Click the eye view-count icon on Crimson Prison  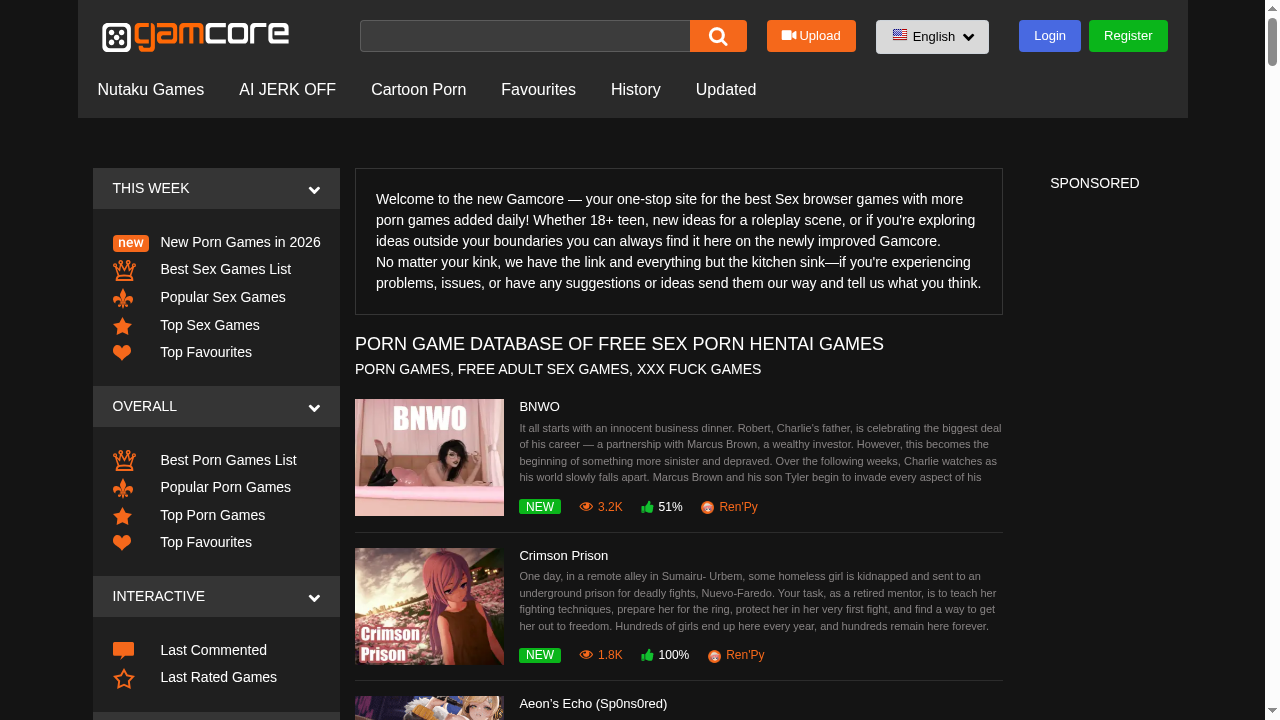click(x=587, y=655)
